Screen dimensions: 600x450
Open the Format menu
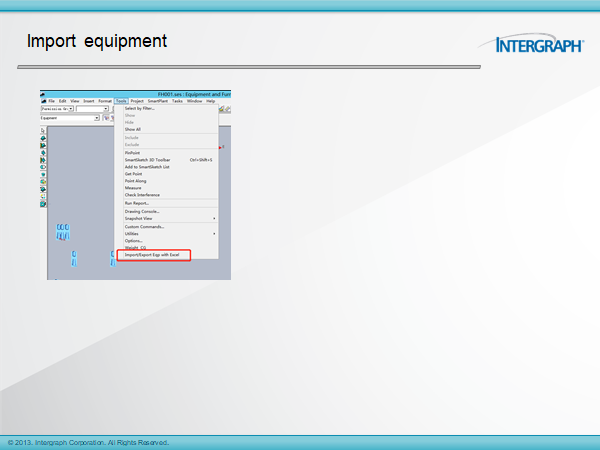pyautogui.click(x=105, y=101)
